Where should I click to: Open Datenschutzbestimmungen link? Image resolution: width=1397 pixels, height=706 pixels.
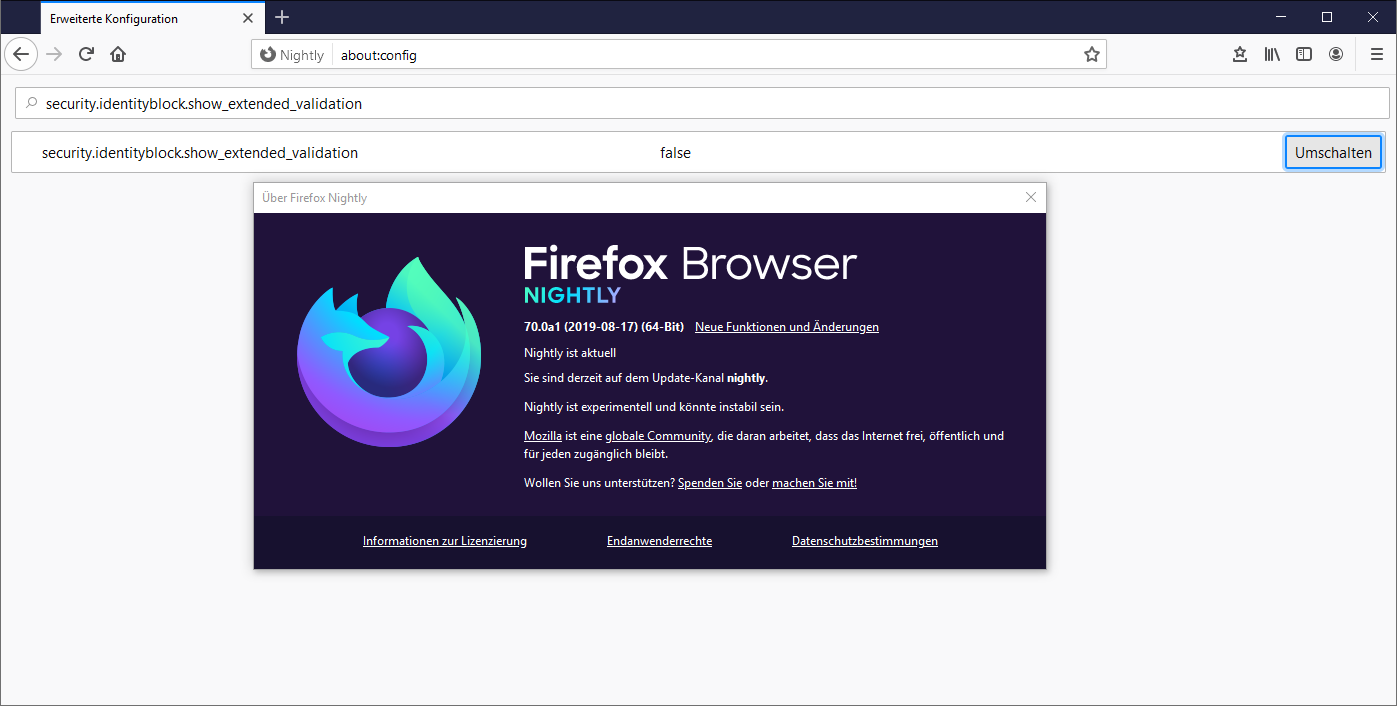pos(865,541)
